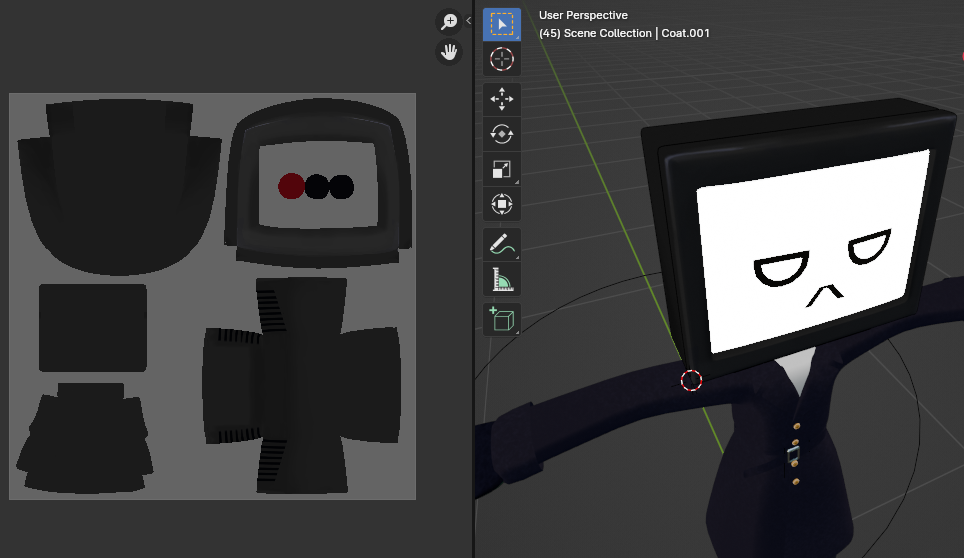Click the pan hand icon

click(449, 52)
